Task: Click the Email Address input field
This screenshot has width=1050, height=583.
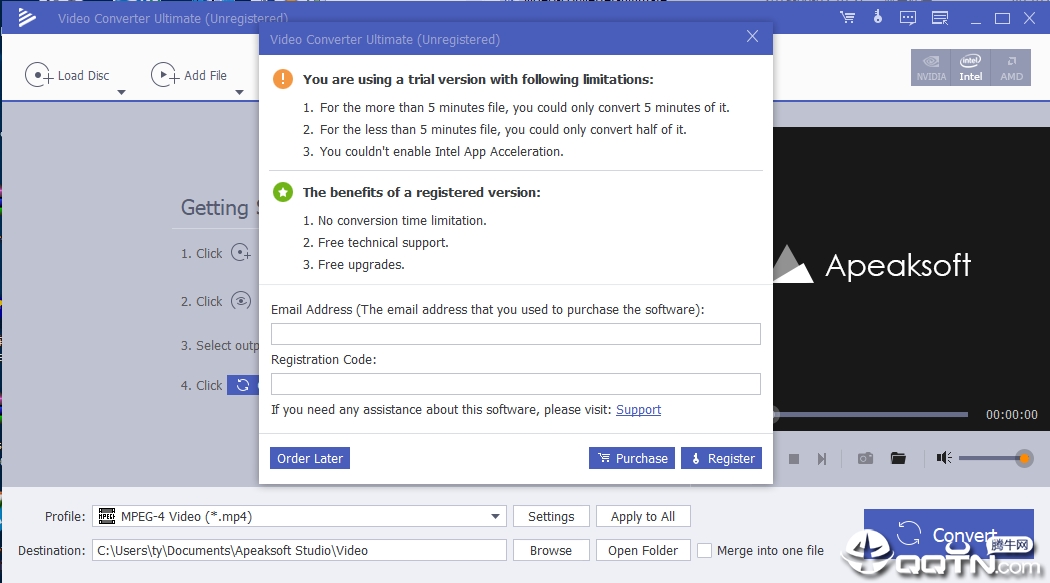Action: point(516,334)
